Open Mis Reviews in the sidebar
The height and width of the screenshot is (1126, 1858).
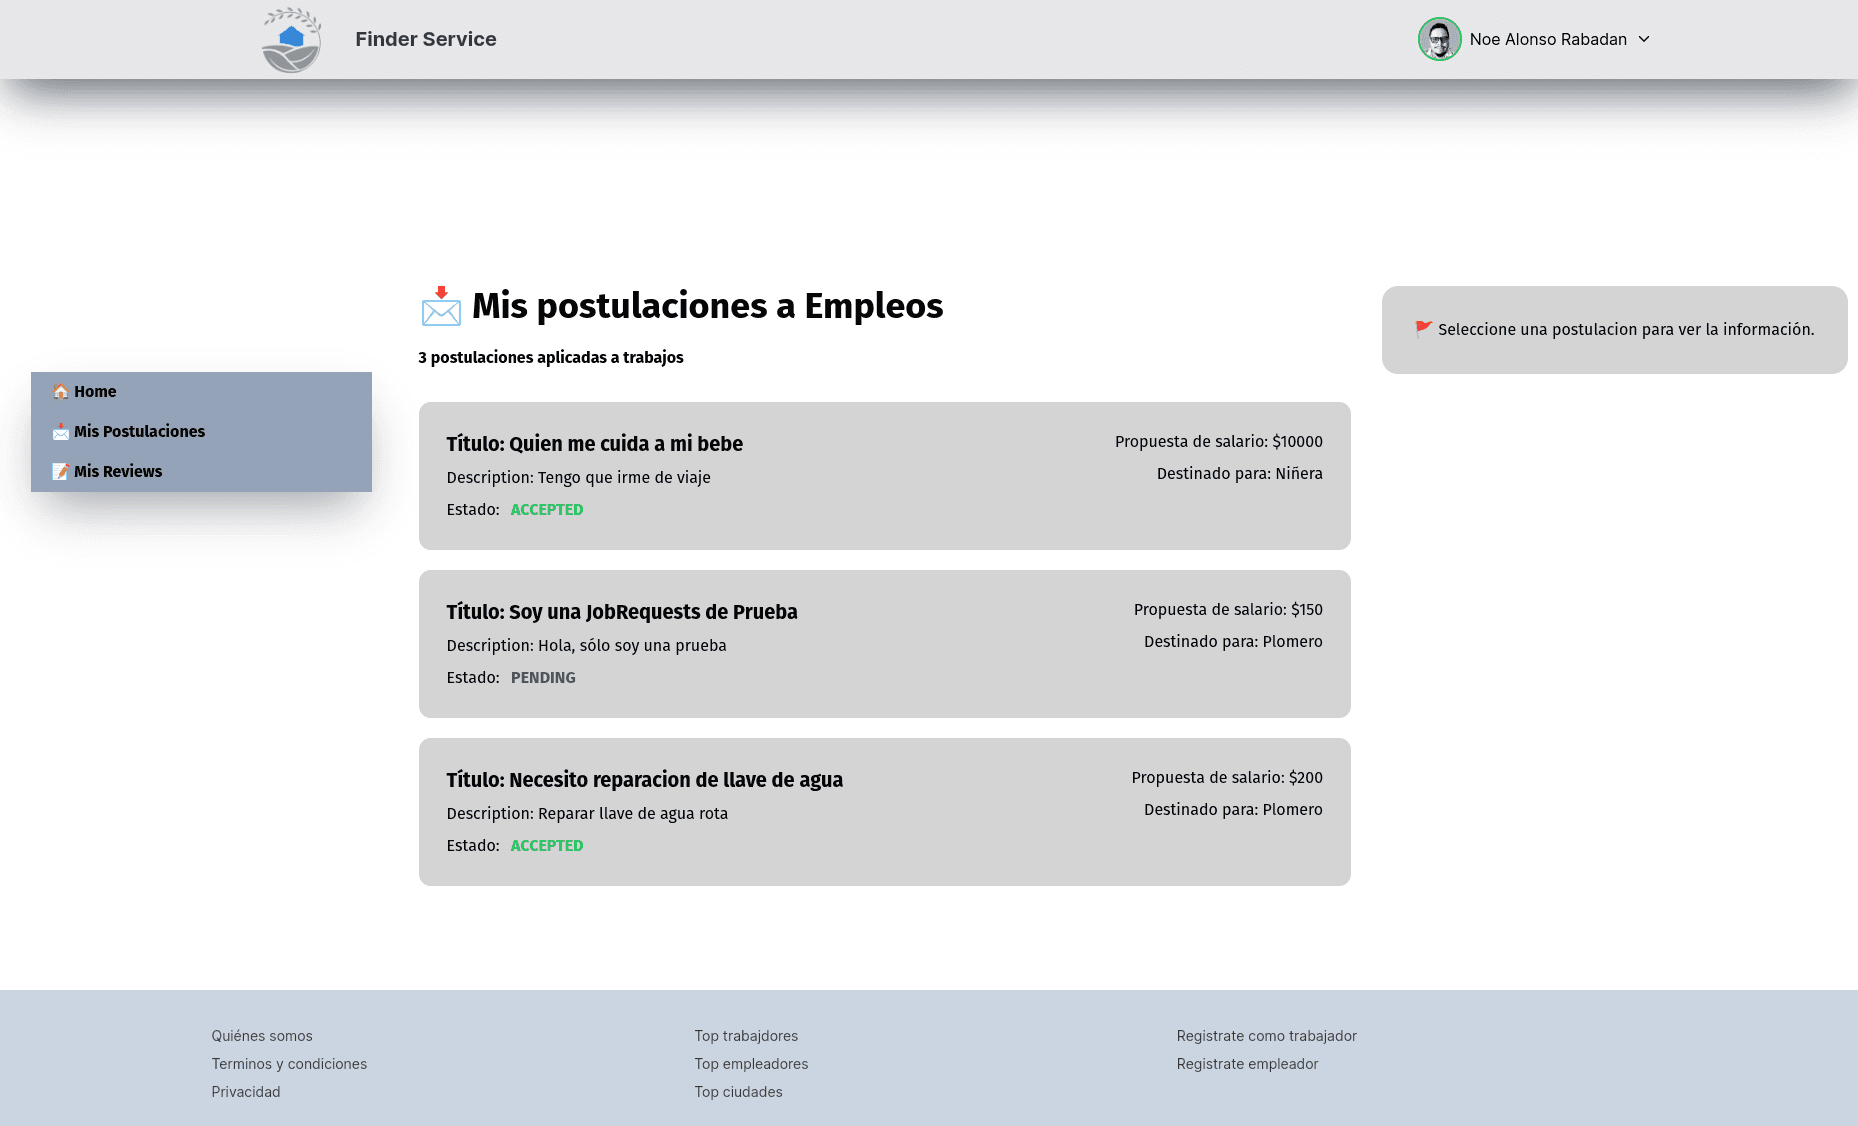coord(118,471)
